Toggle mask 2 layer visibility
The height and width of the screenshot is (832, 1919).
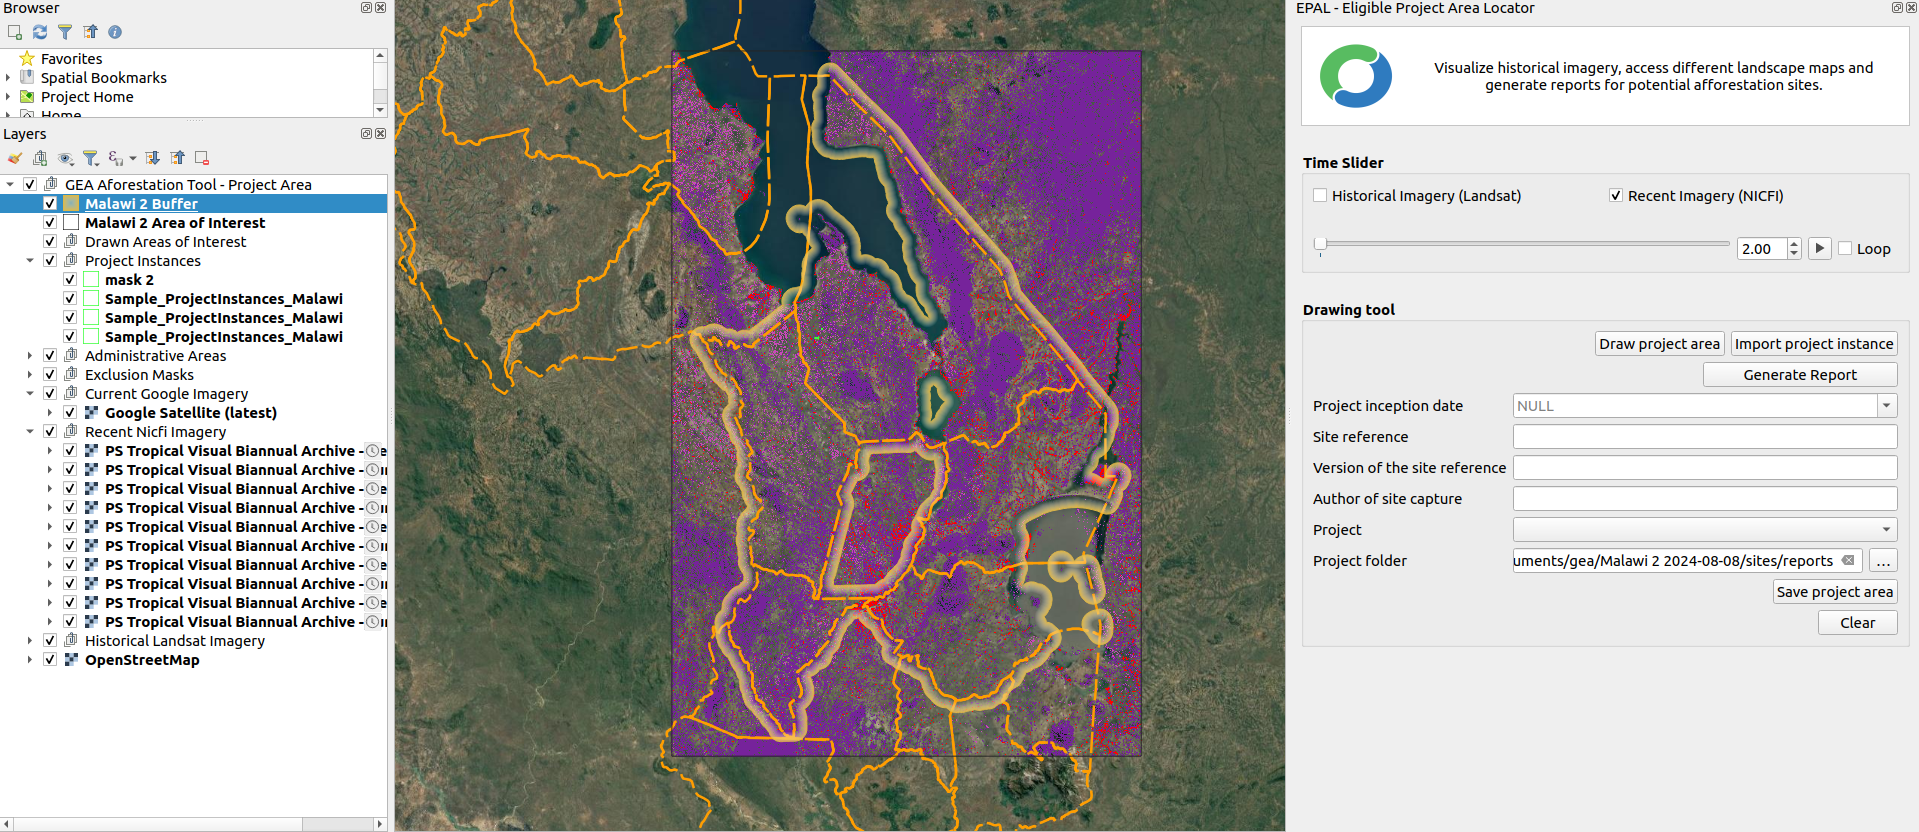tap(70, 280)
